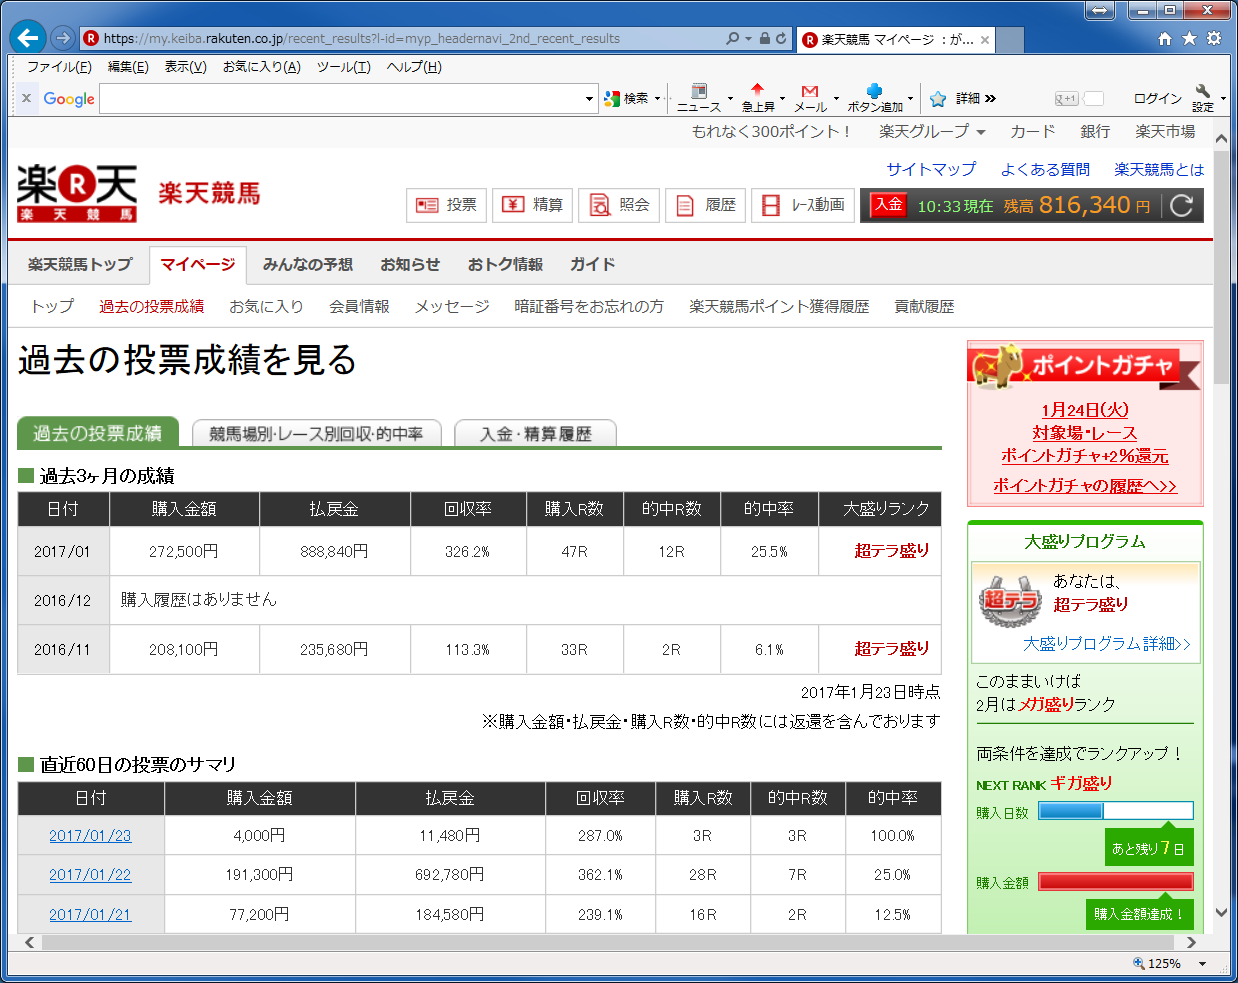The width and height of the screenshot is (1238, 983).
Task: Go forward with the browser forward arrow
Action: pyautogui.click(x=63, y=38)
